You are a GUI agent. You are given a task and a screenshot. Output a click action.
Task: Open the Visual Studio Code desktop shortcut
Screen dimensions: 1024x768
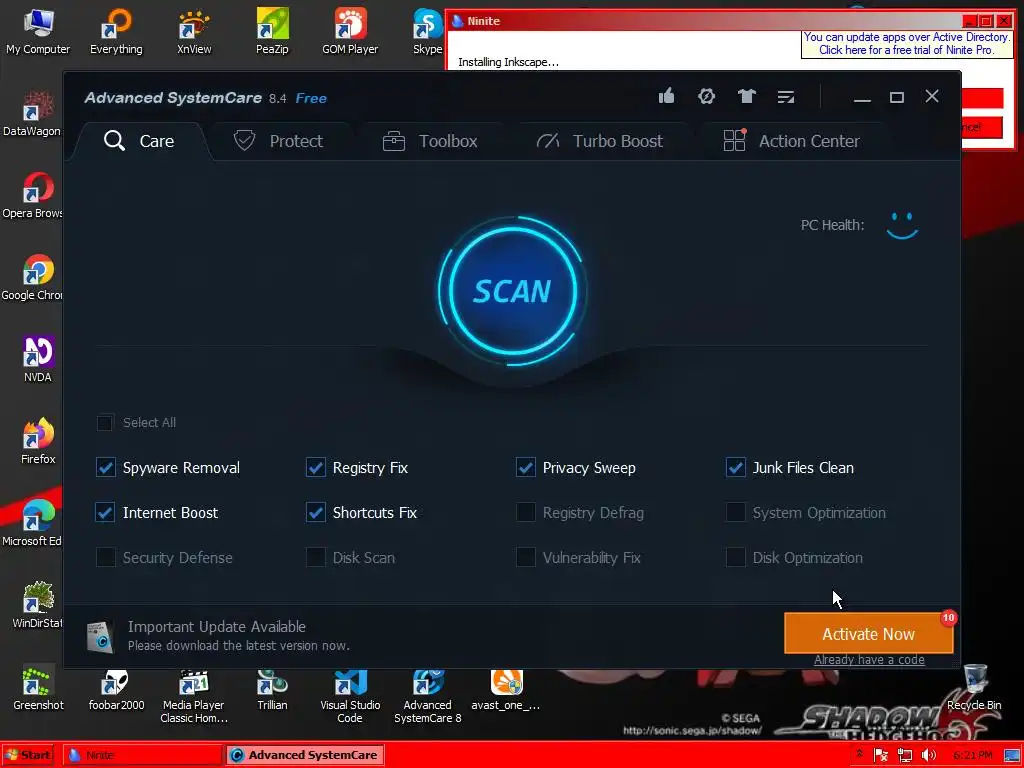point(350,697)
